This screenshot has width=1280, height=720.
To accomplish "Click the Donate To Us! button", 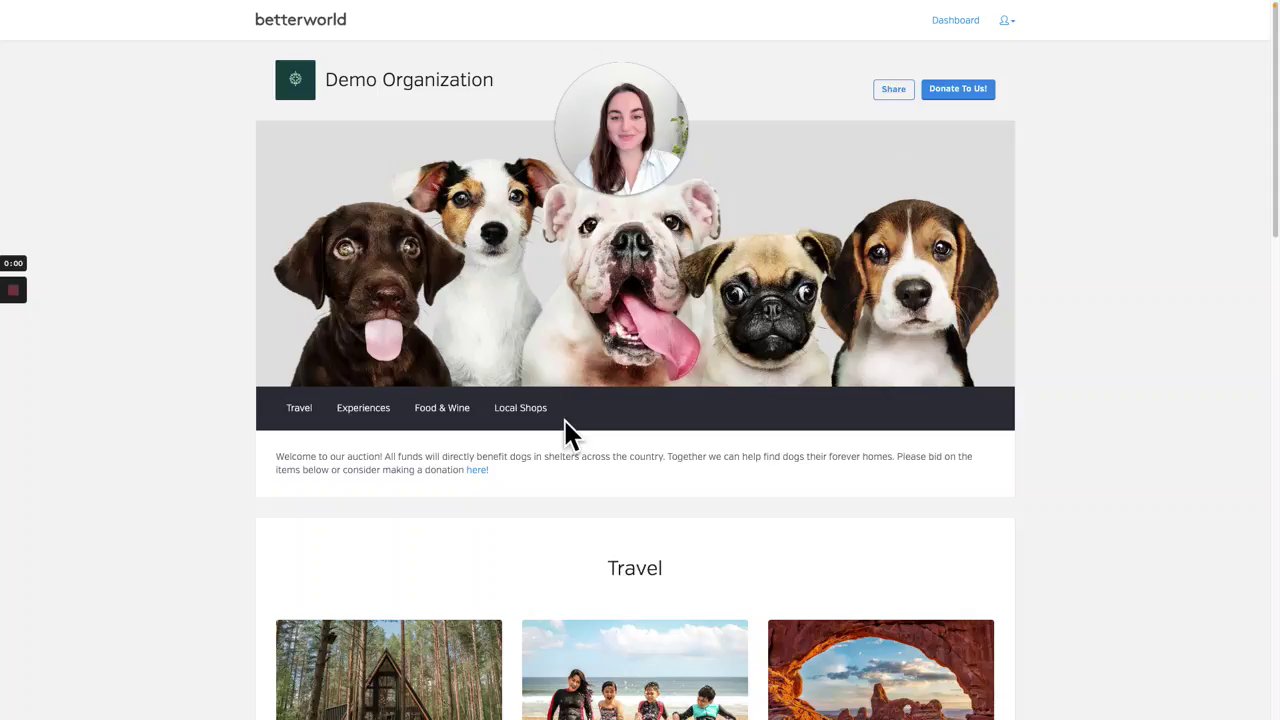I will [958, 89].
